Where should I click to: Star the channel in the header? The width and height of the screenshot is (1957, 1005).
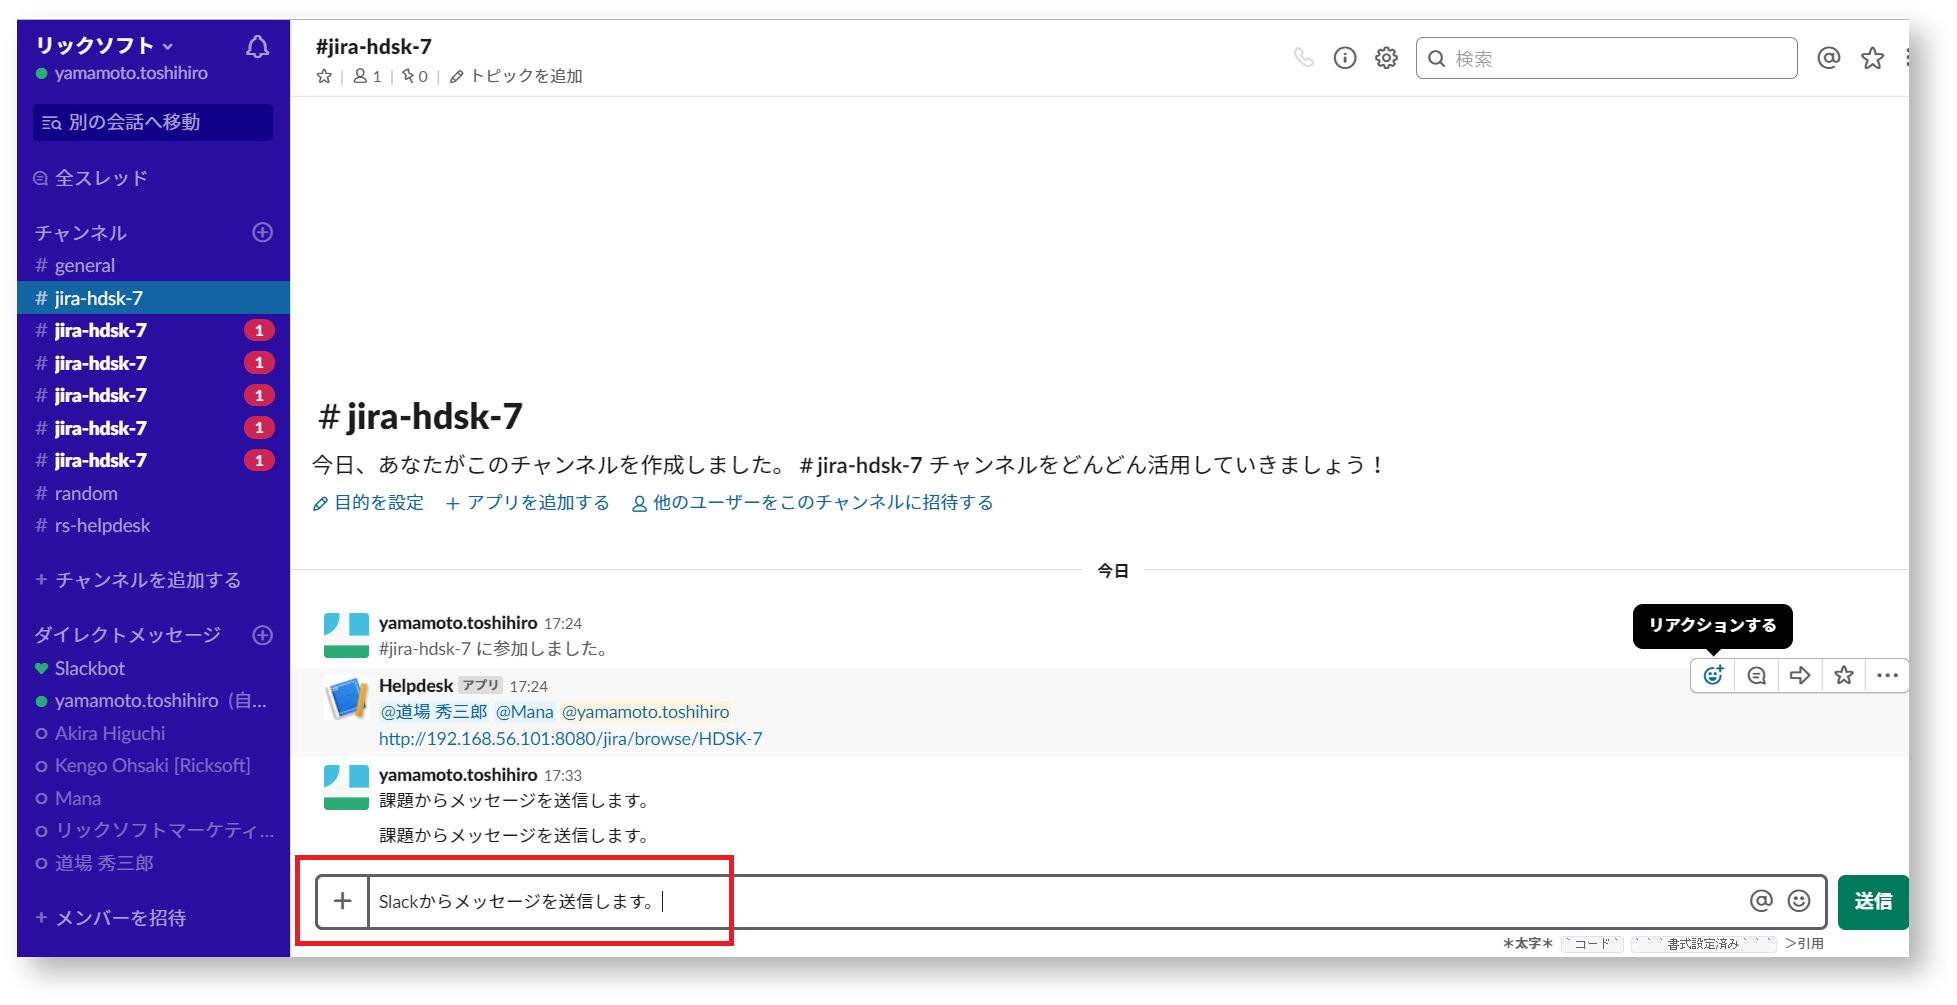tap(324, 76)
